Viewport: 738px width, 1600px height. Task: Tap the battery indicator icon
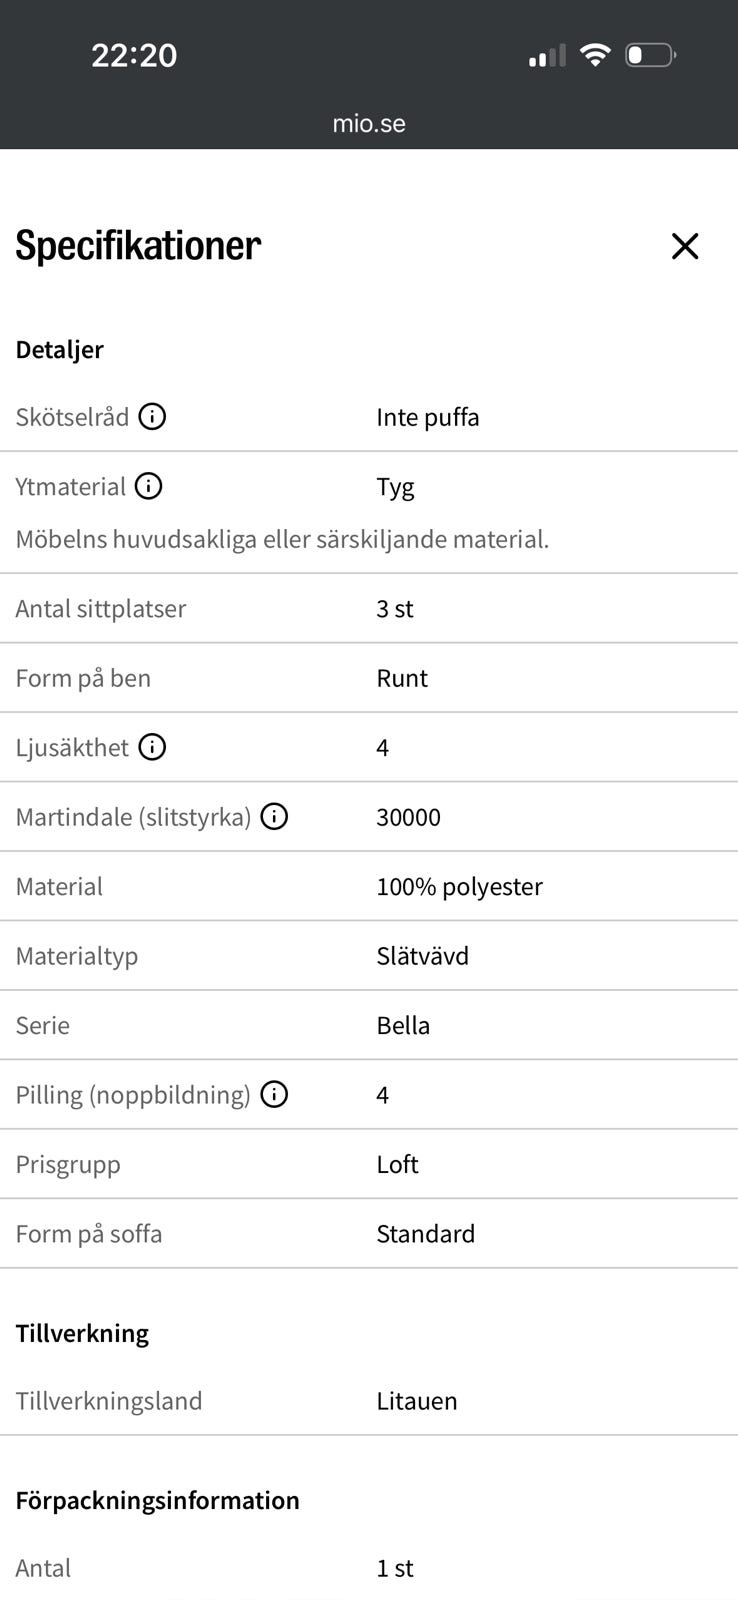coord(651,55)
